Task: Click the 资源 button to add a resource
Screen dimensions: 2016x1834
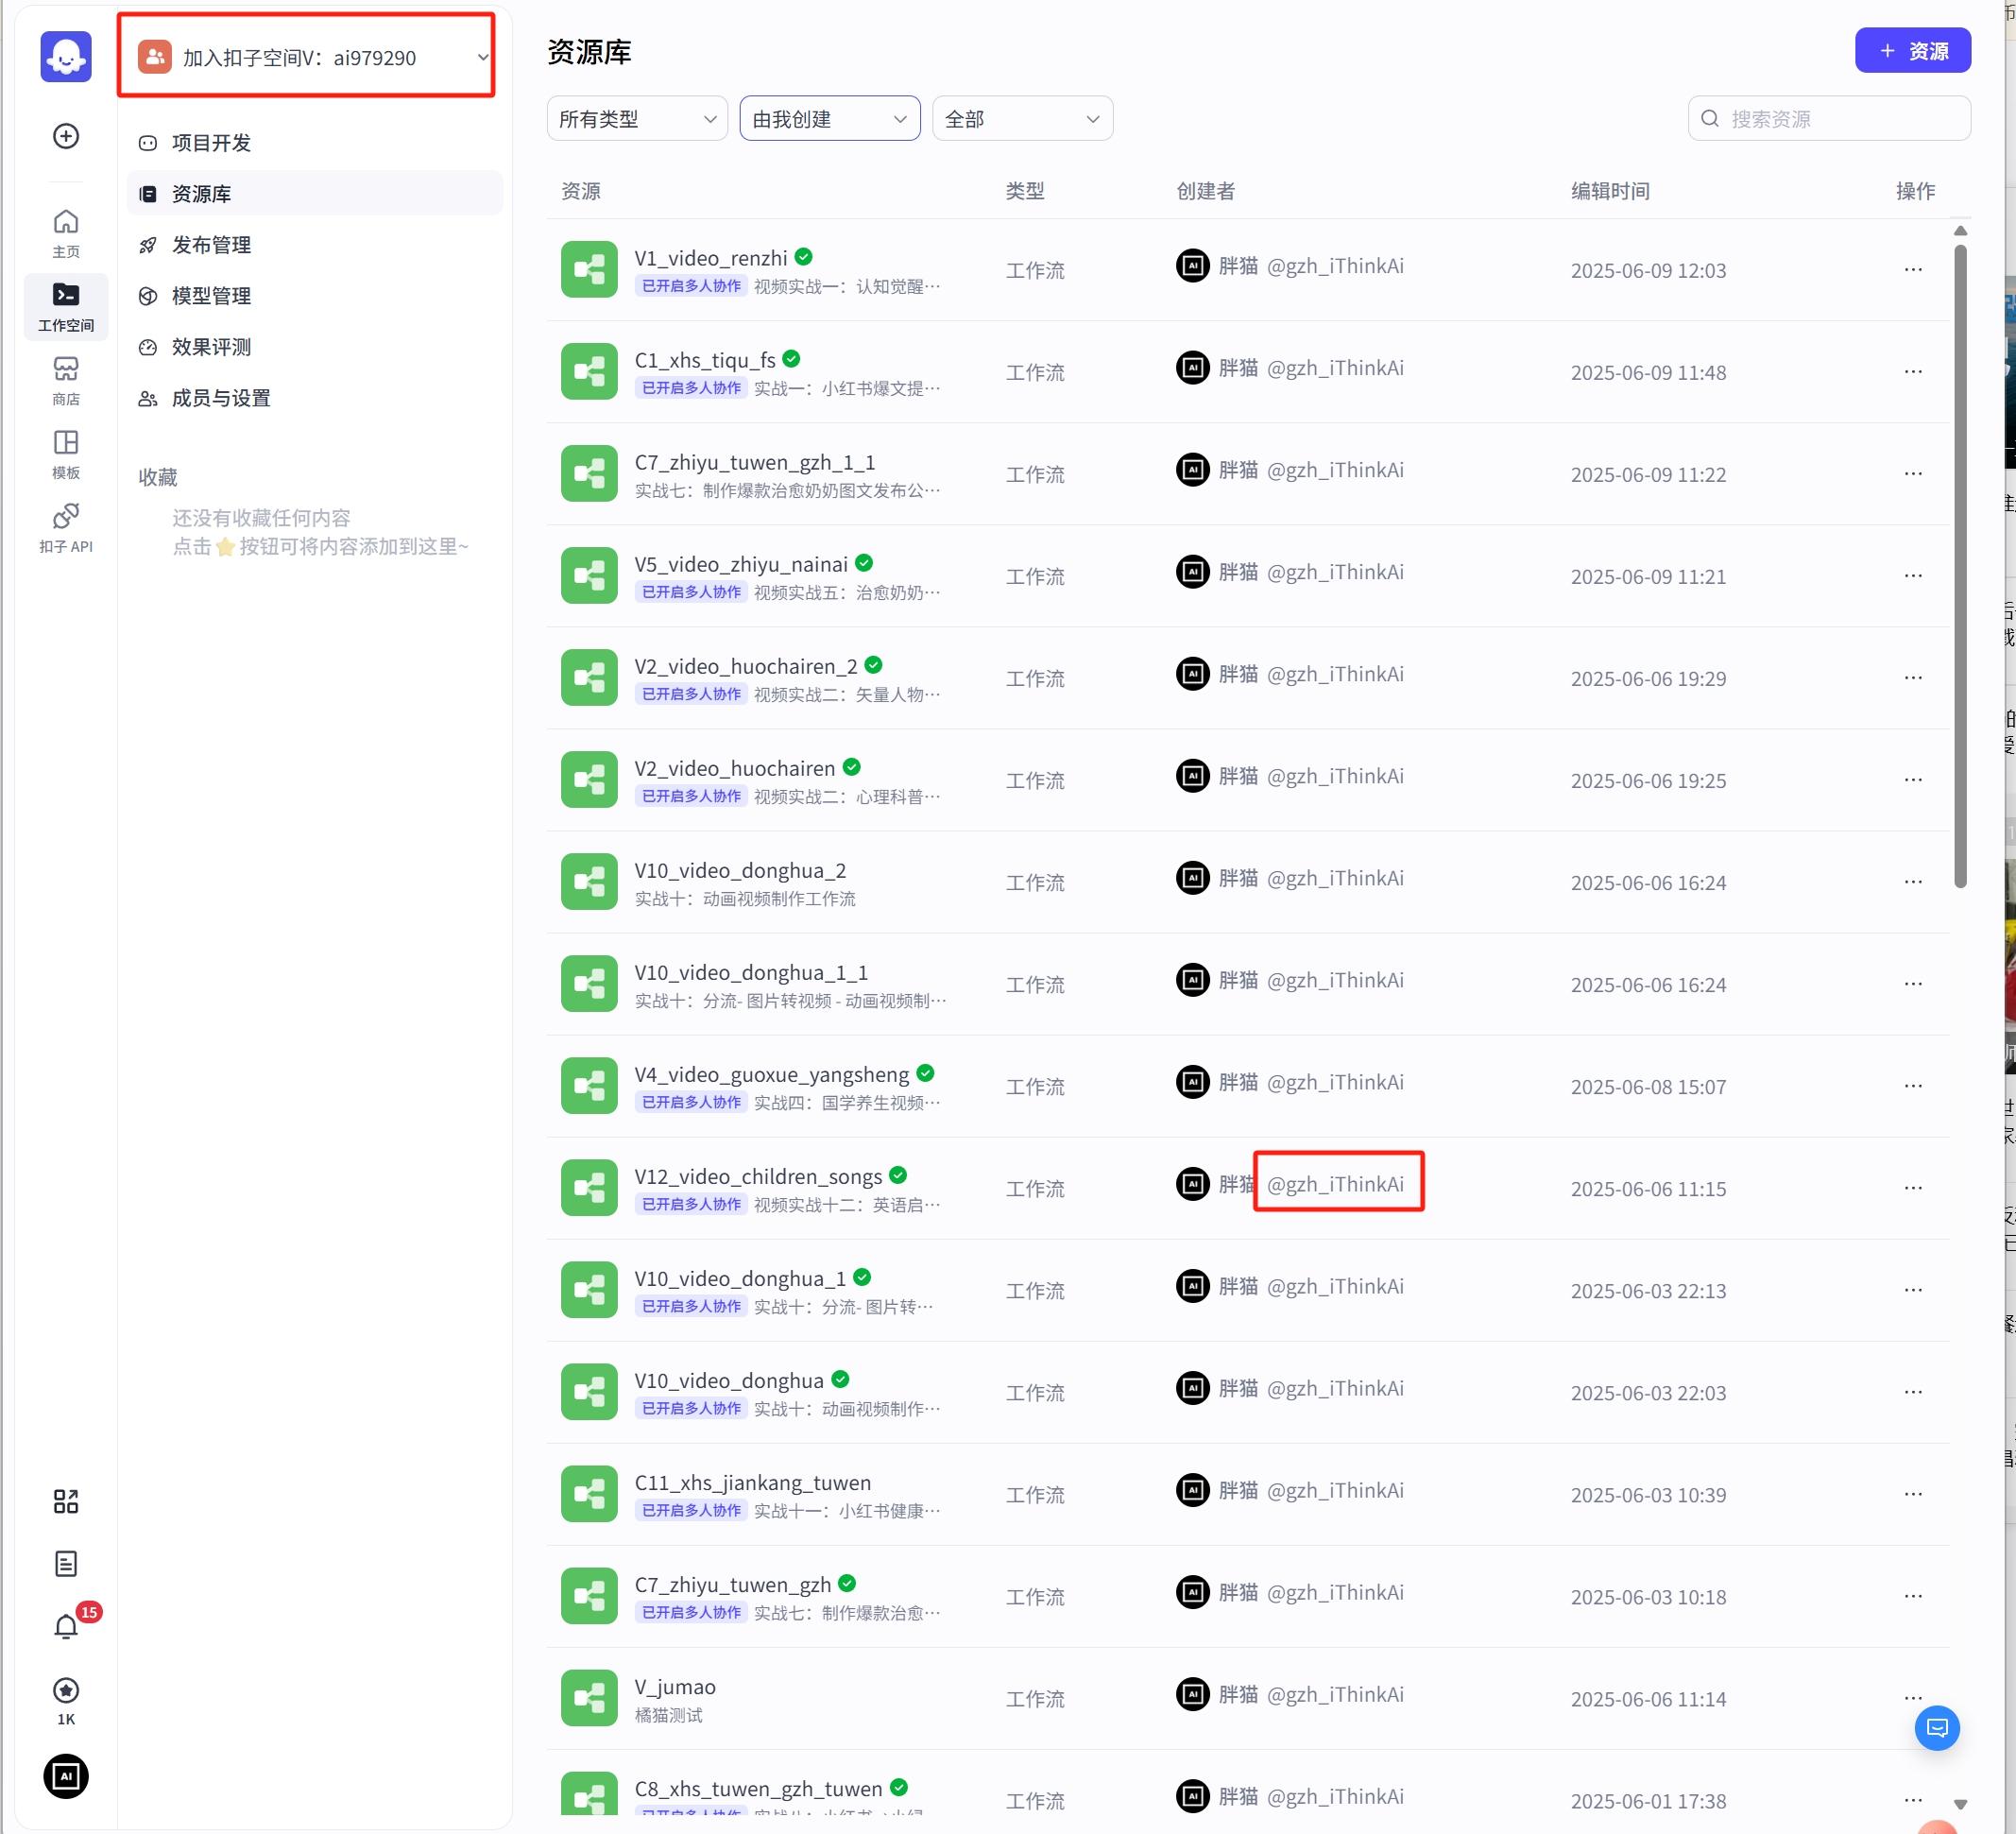Action: 1911,49
